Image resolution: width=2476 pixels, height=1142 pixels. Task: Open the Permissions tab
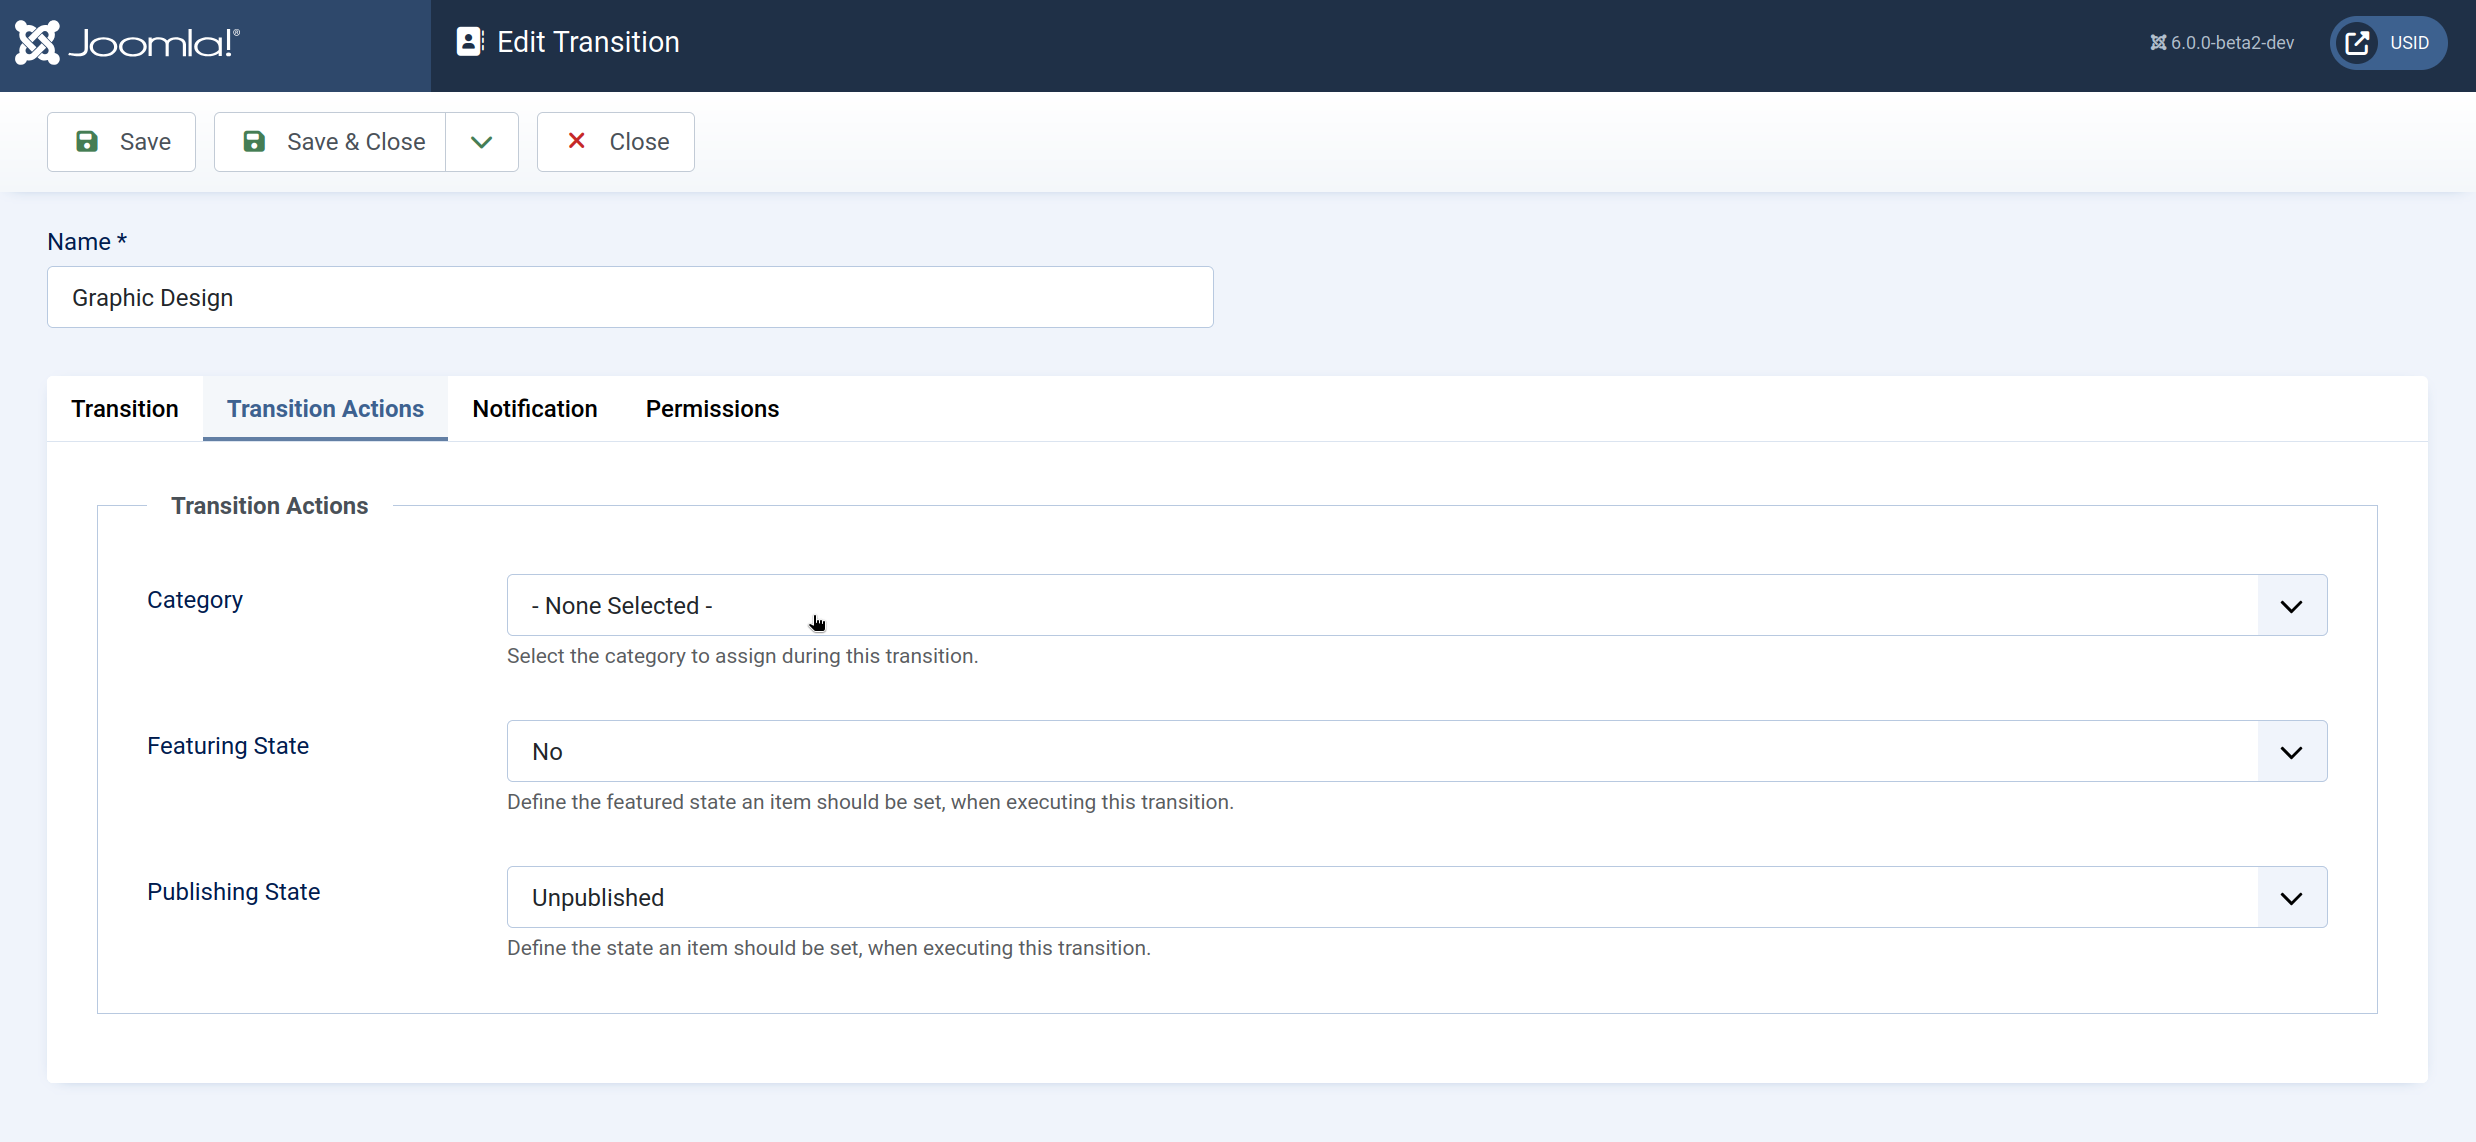click(712, 409)
